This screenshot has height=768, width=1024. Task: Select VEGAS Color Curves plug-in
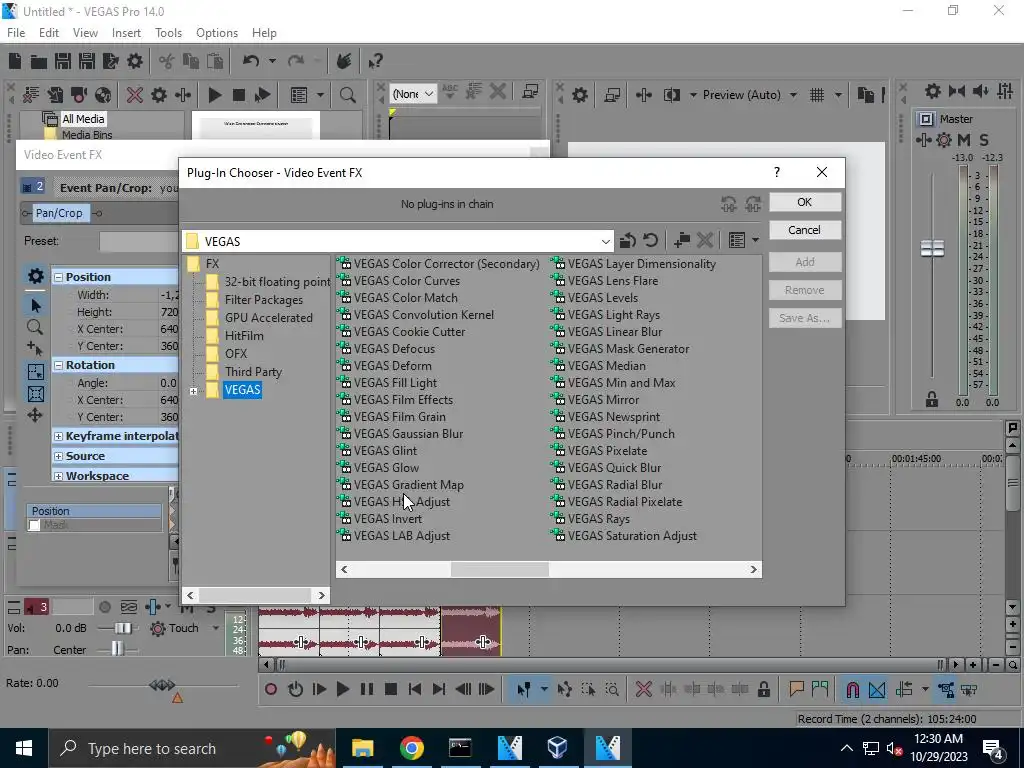tap(399, 281)
